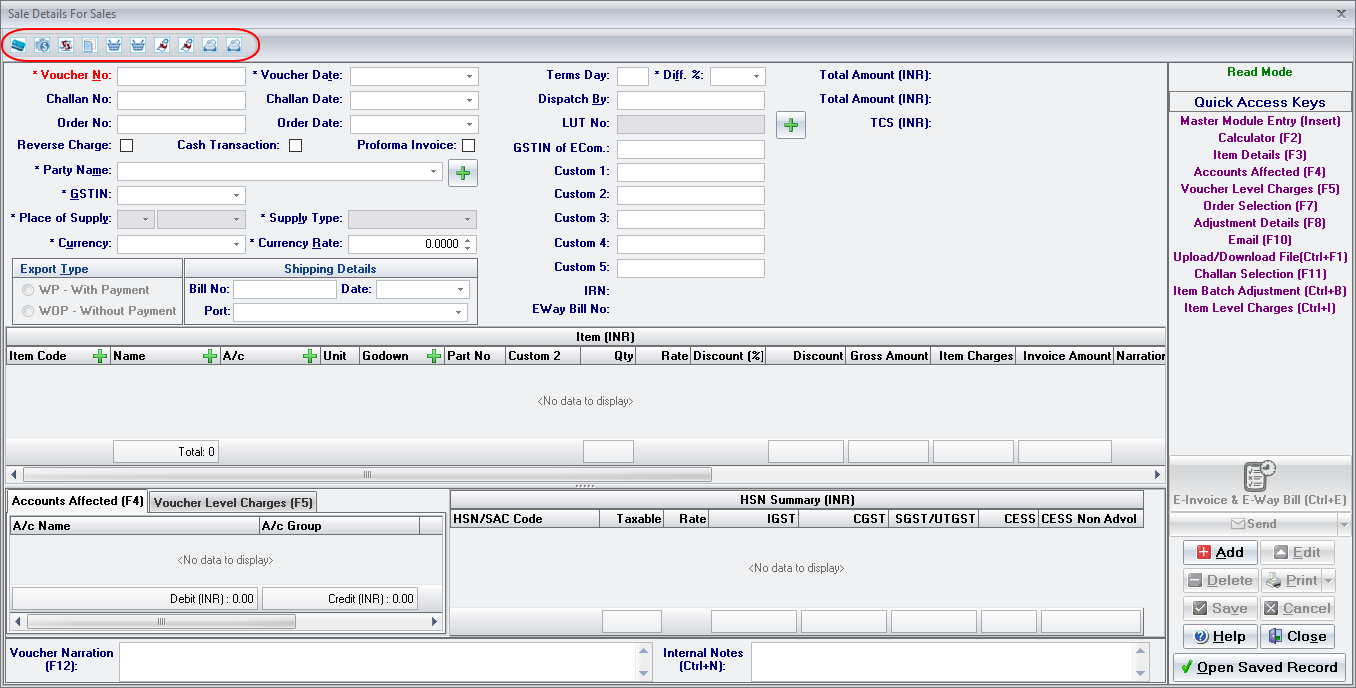Expand the GSTIN dropdown
Viewport: 1356px width, 688px height.
(236, 195)
